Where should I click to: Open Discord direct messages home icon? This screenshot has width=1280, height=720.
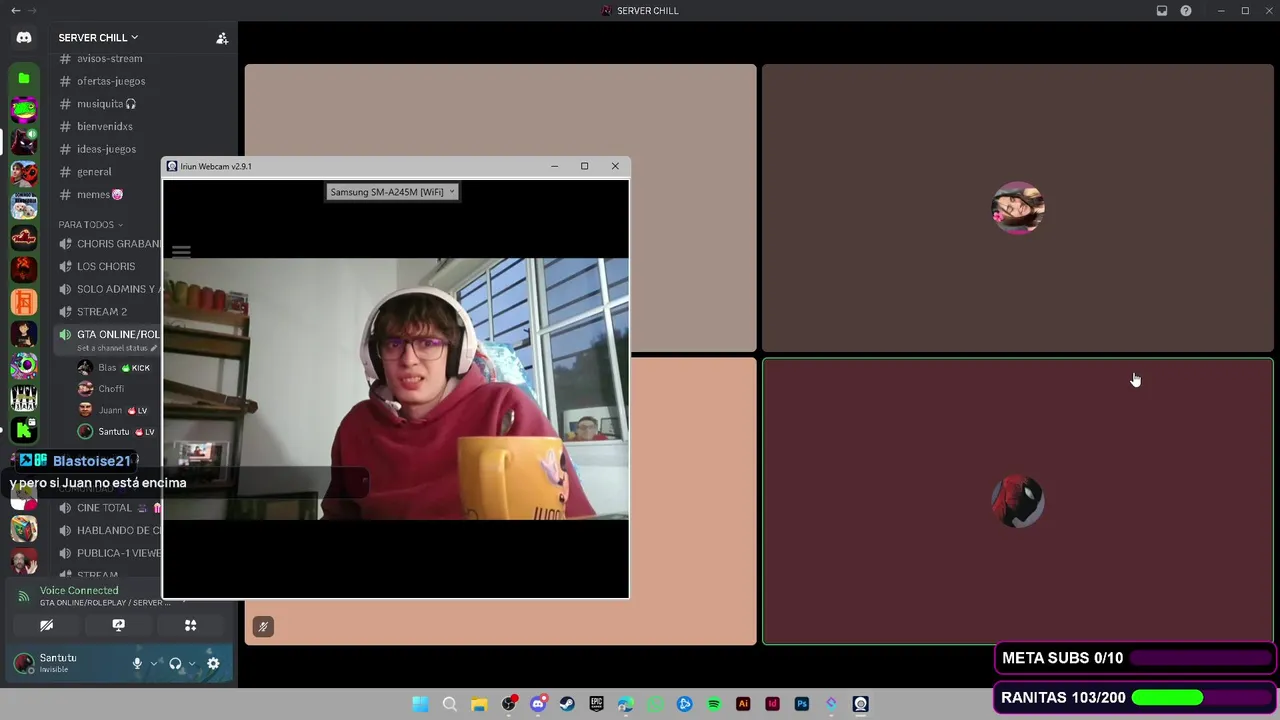(24, 38)
